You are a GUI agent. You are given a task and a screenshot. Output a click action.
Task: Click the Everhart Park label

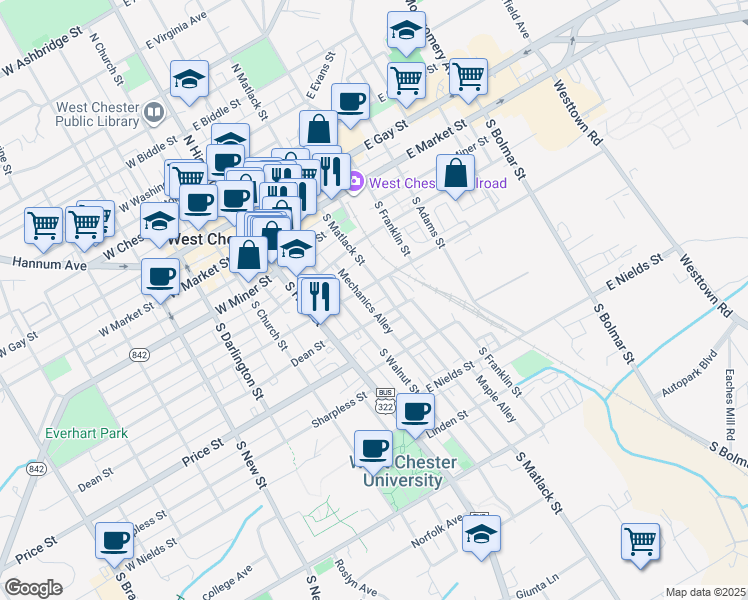pyautogui.click(x=86, y=434)
